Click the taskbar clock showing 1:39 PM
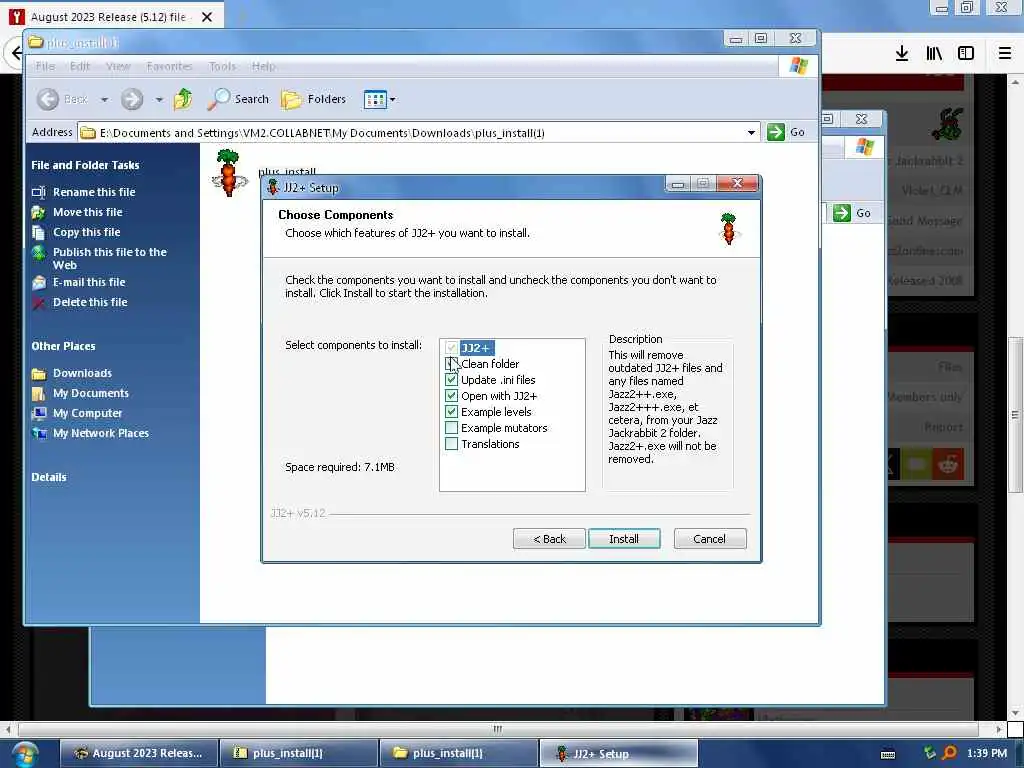 pos(987,753)
